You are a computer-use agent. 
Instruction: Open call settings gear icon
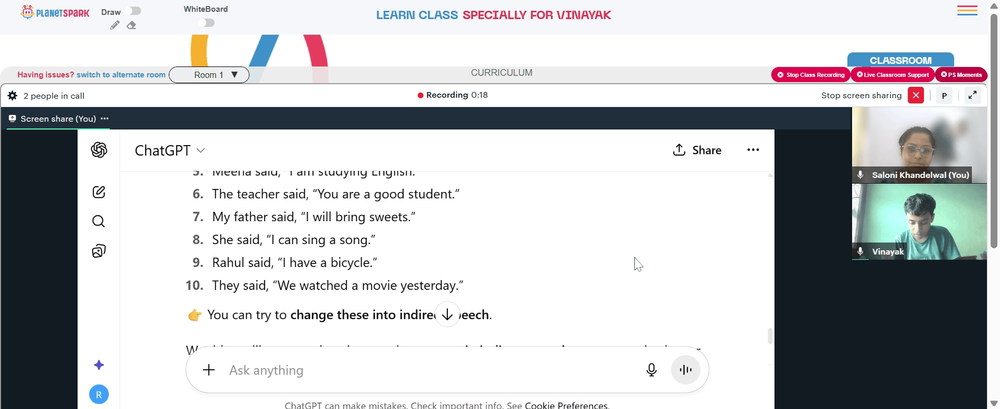coord(12,96)
